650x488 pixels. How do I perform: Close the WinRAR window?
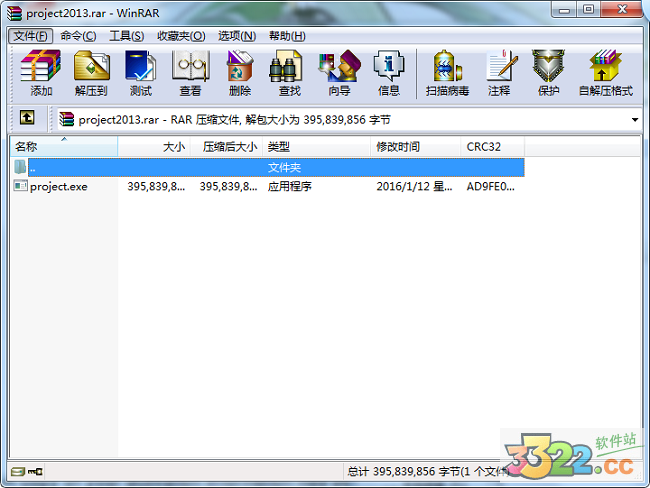(x=621, y=9)
